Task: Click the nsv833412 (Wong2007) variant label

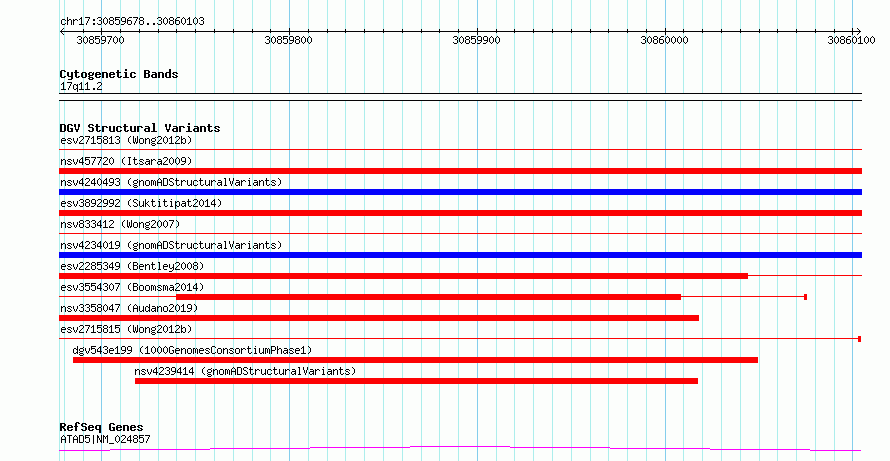Action: click(x=120, y=224)
